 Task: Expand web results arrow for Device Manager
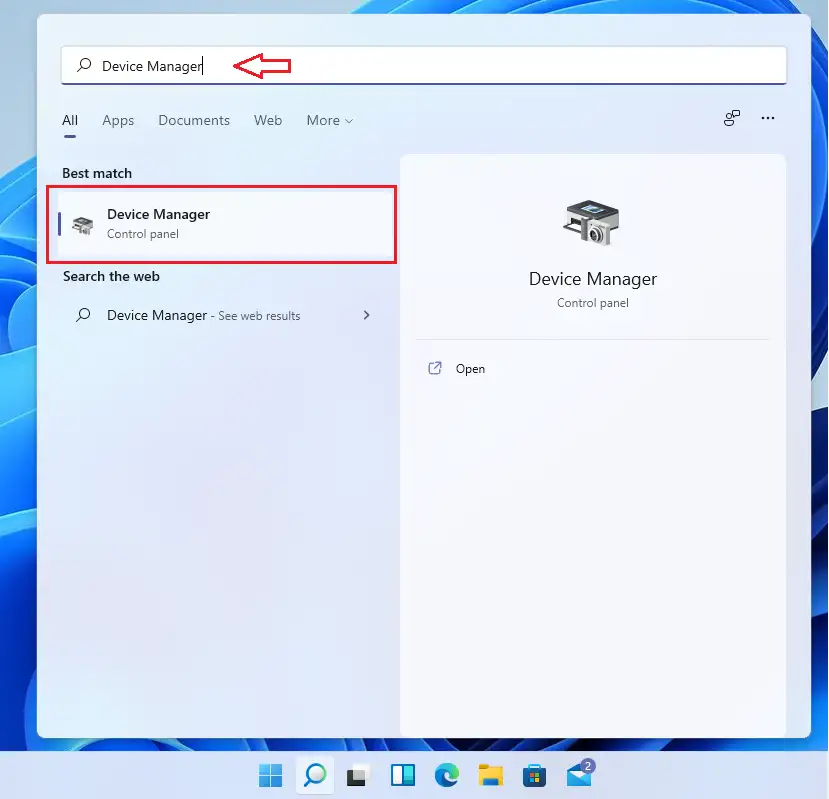(x=366, y=315)
